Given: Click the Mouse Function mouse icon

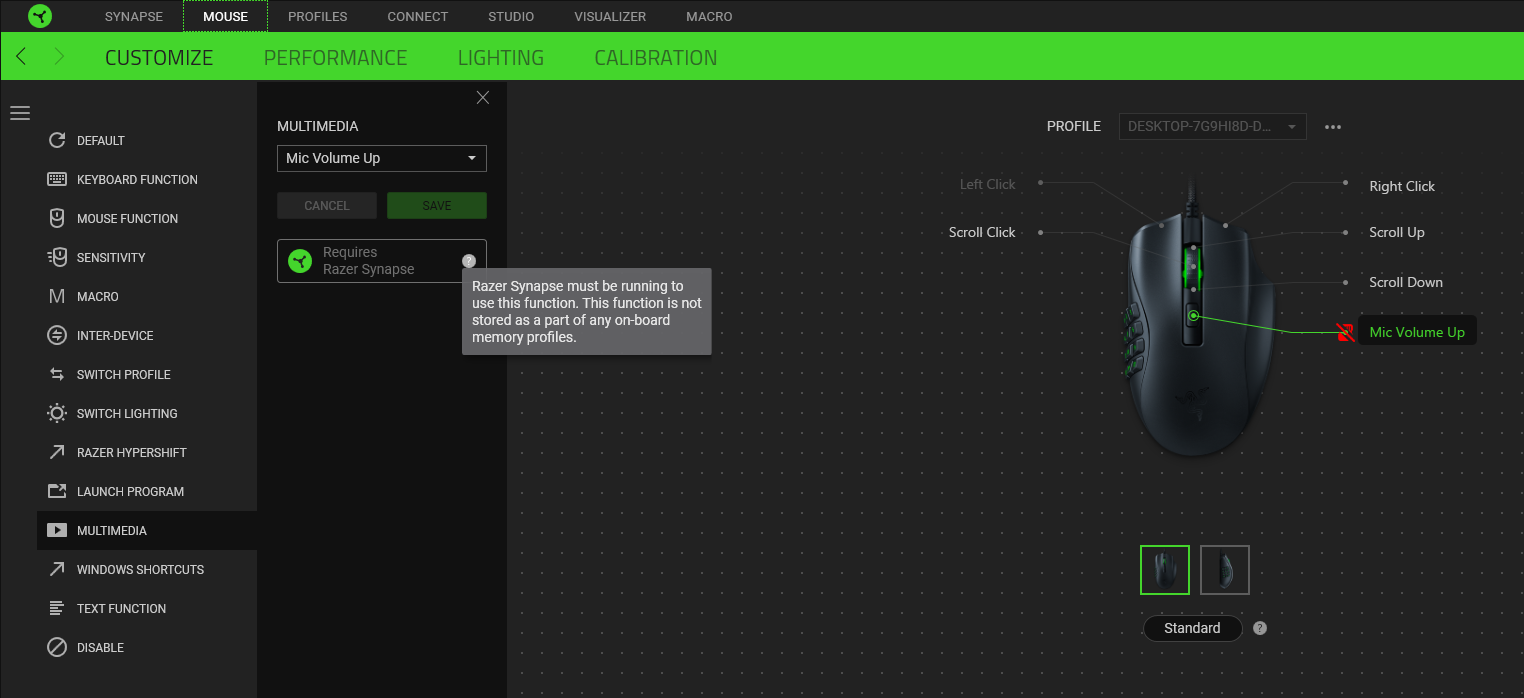Looking at the screenshot, I should click(57, 218).
